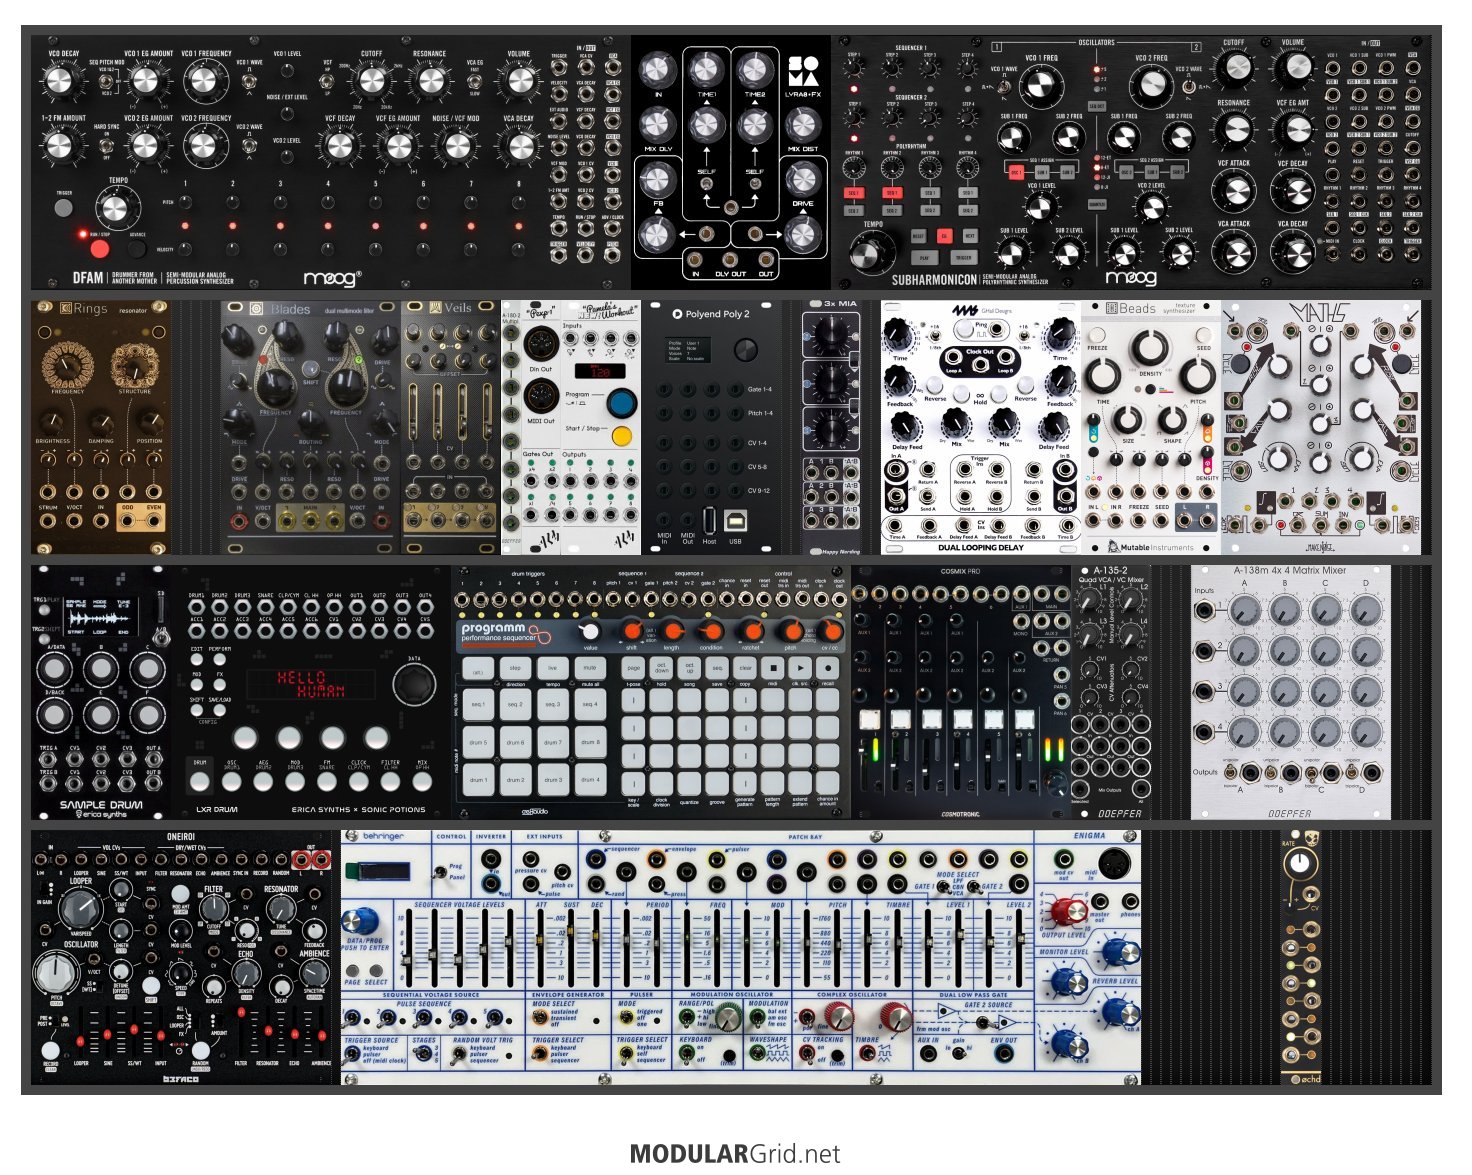Click the DFAM VCO Decay knob

tap(60, 81)
